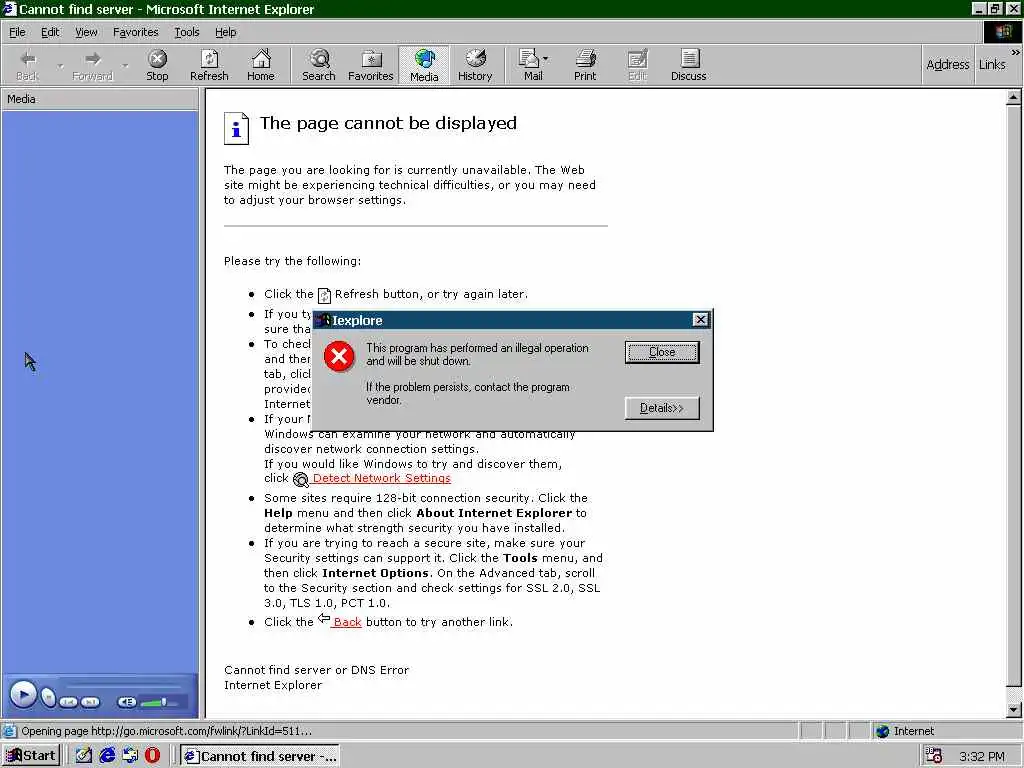
Task: Open the Tools menu
Action: [x=186, y=32]
